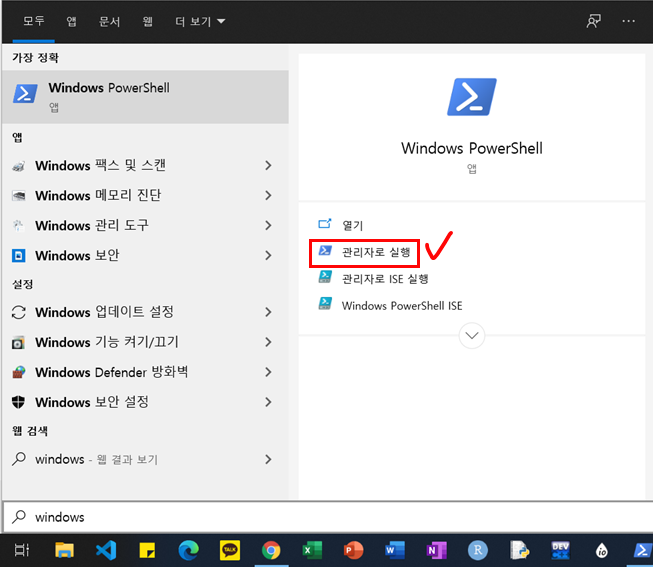Click the Windows 팩스 및 스캔 app icon

pyautogui.click(x=18, y=166)
